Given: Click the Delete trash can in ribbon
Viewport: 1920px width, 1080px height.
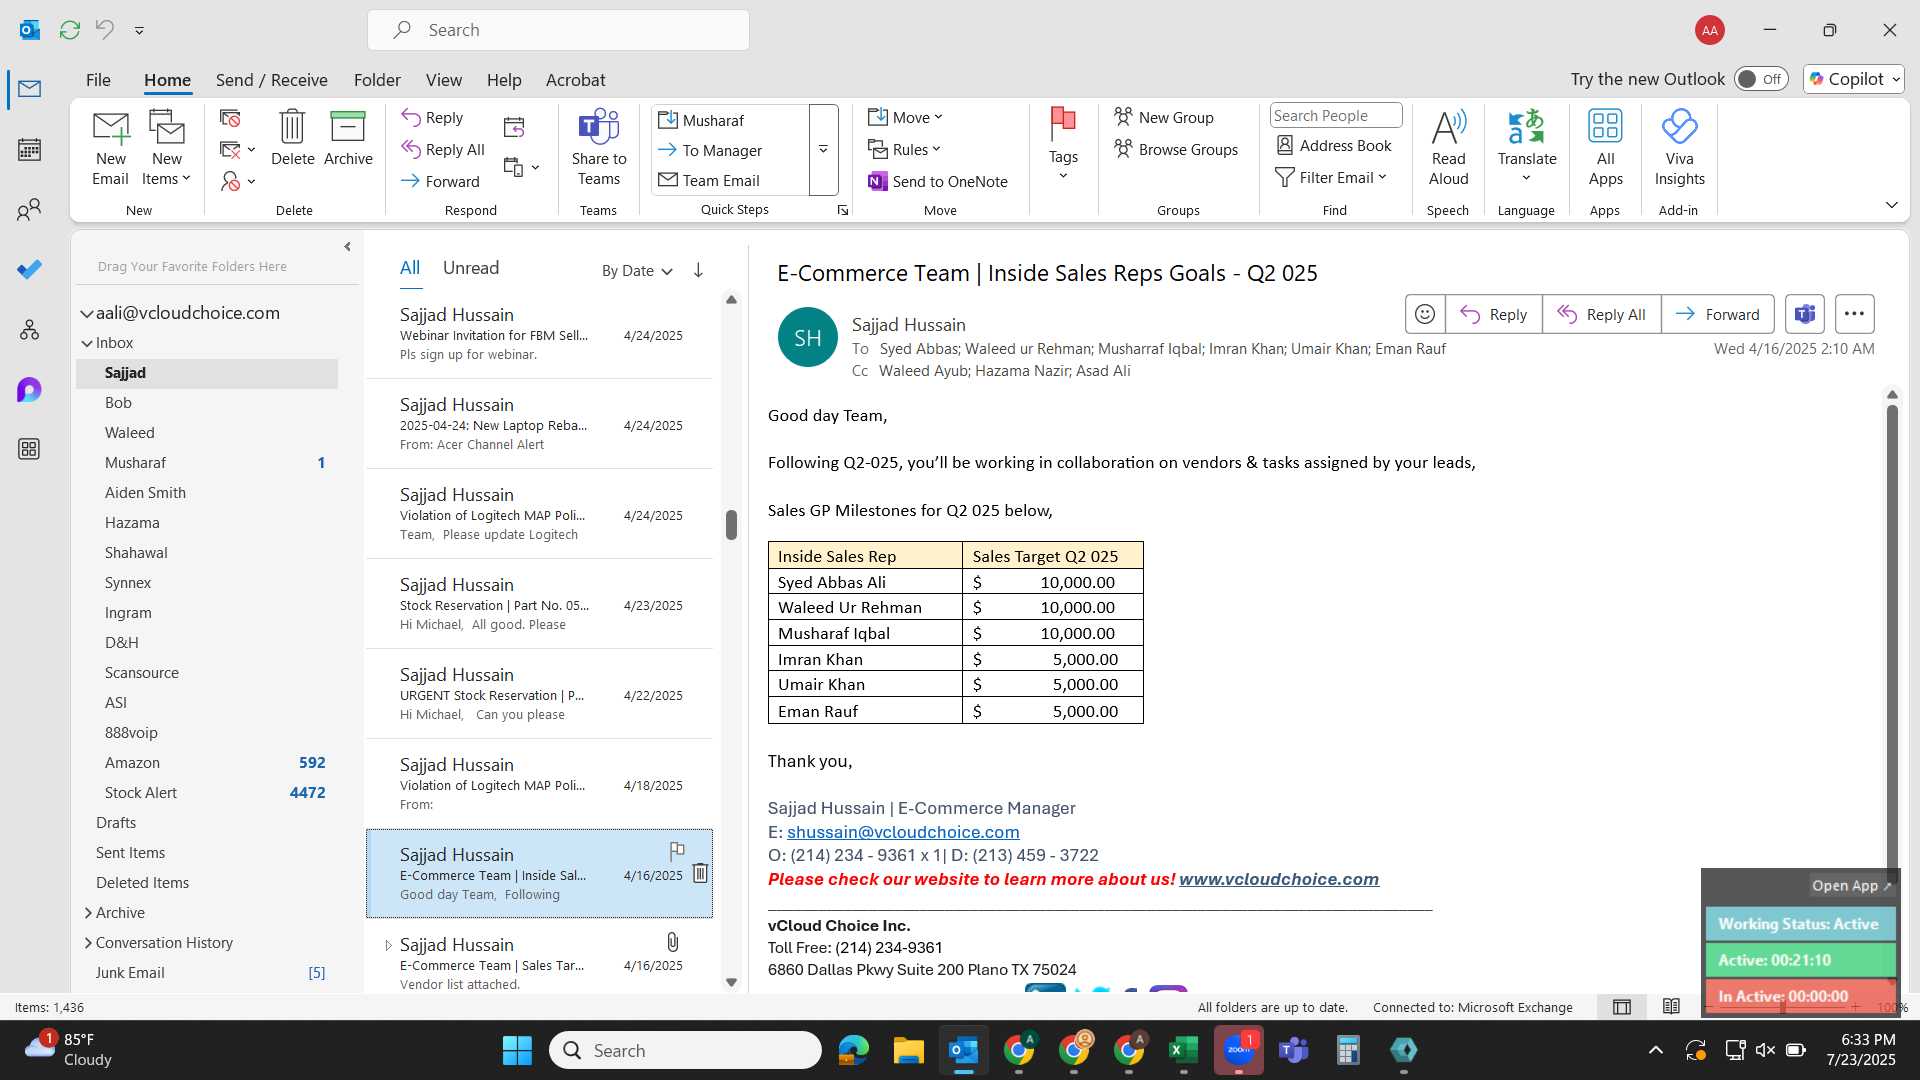Looking at the screenshot, I should pos(292,138).
